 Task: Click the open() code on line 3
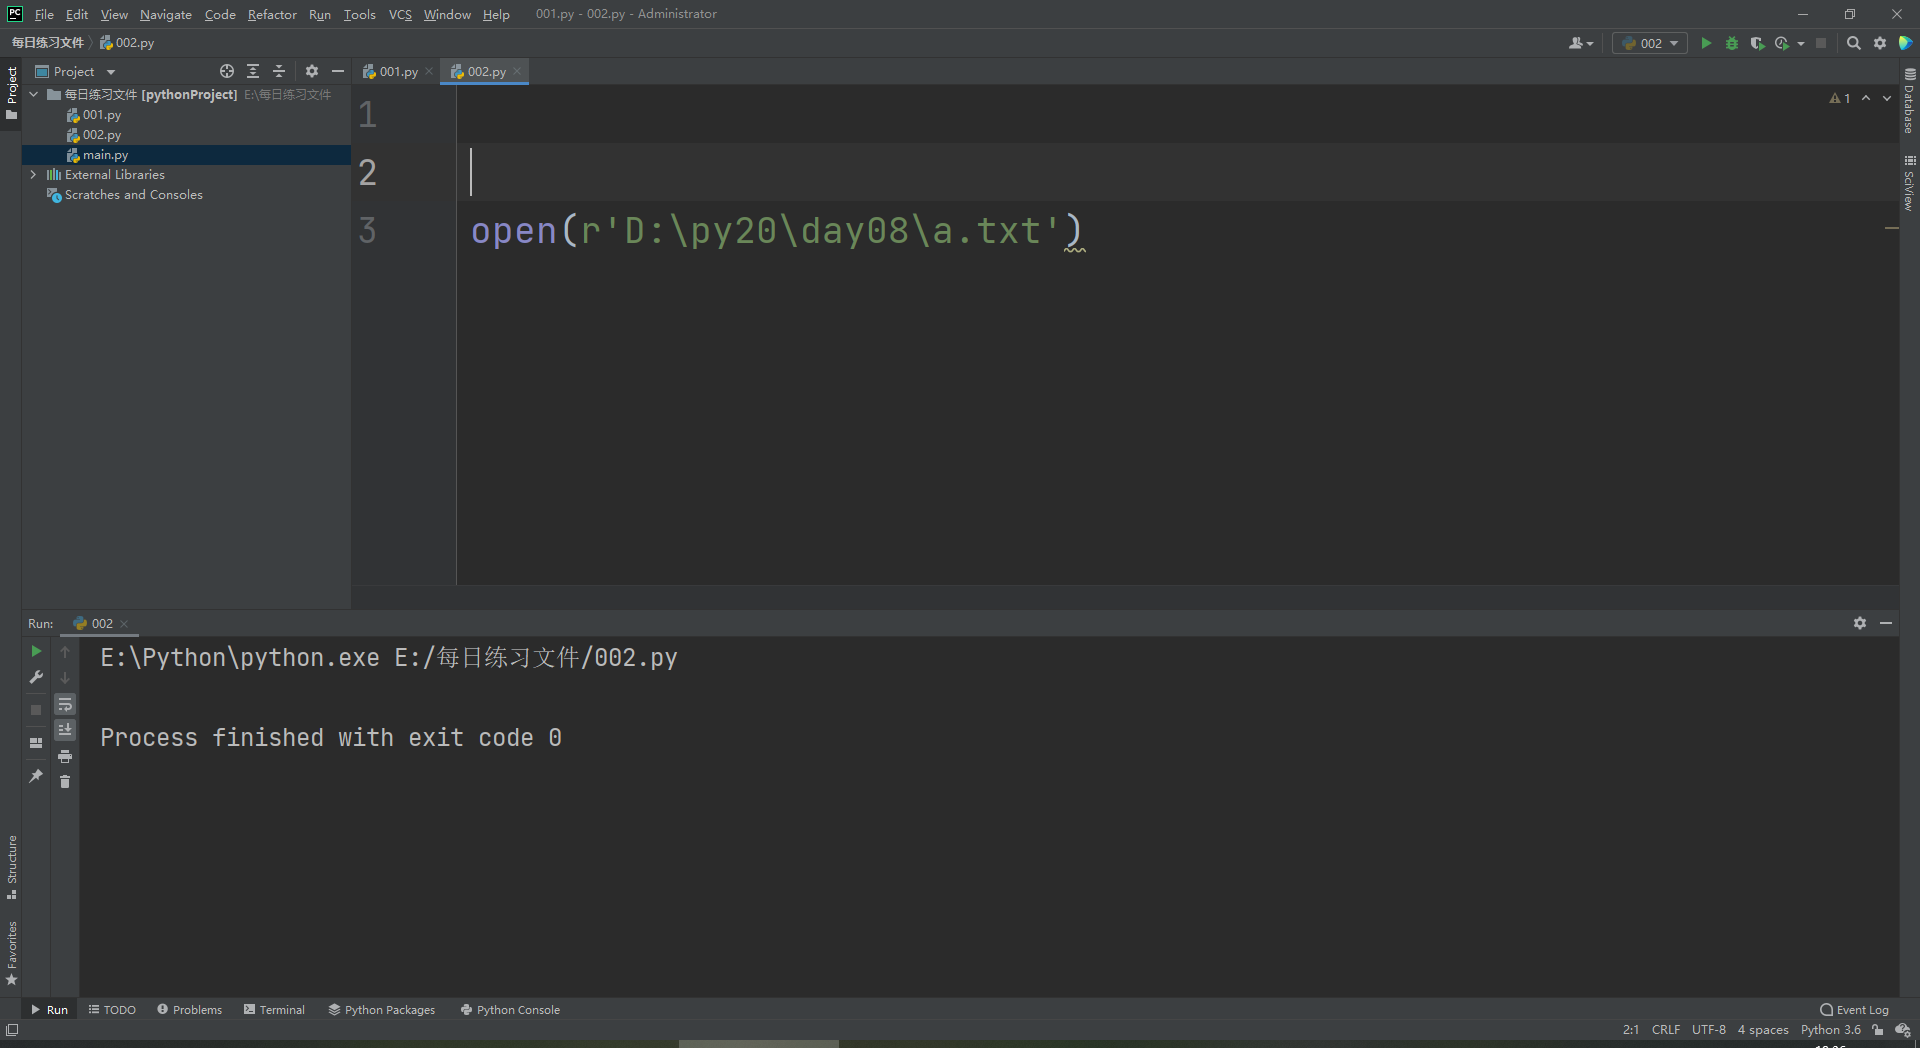pyautogui.click(x=776, y=231)
